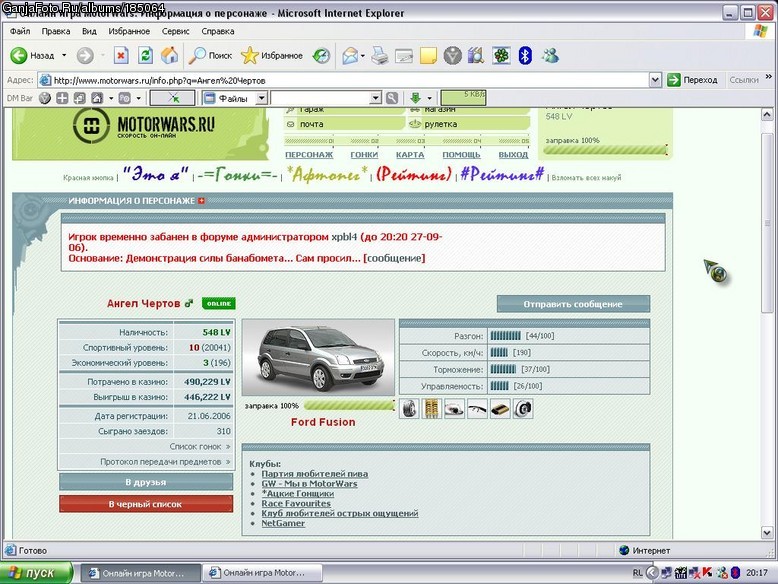Open the NetGamer club link
This screenshot has height=584, width=778.
283,523
